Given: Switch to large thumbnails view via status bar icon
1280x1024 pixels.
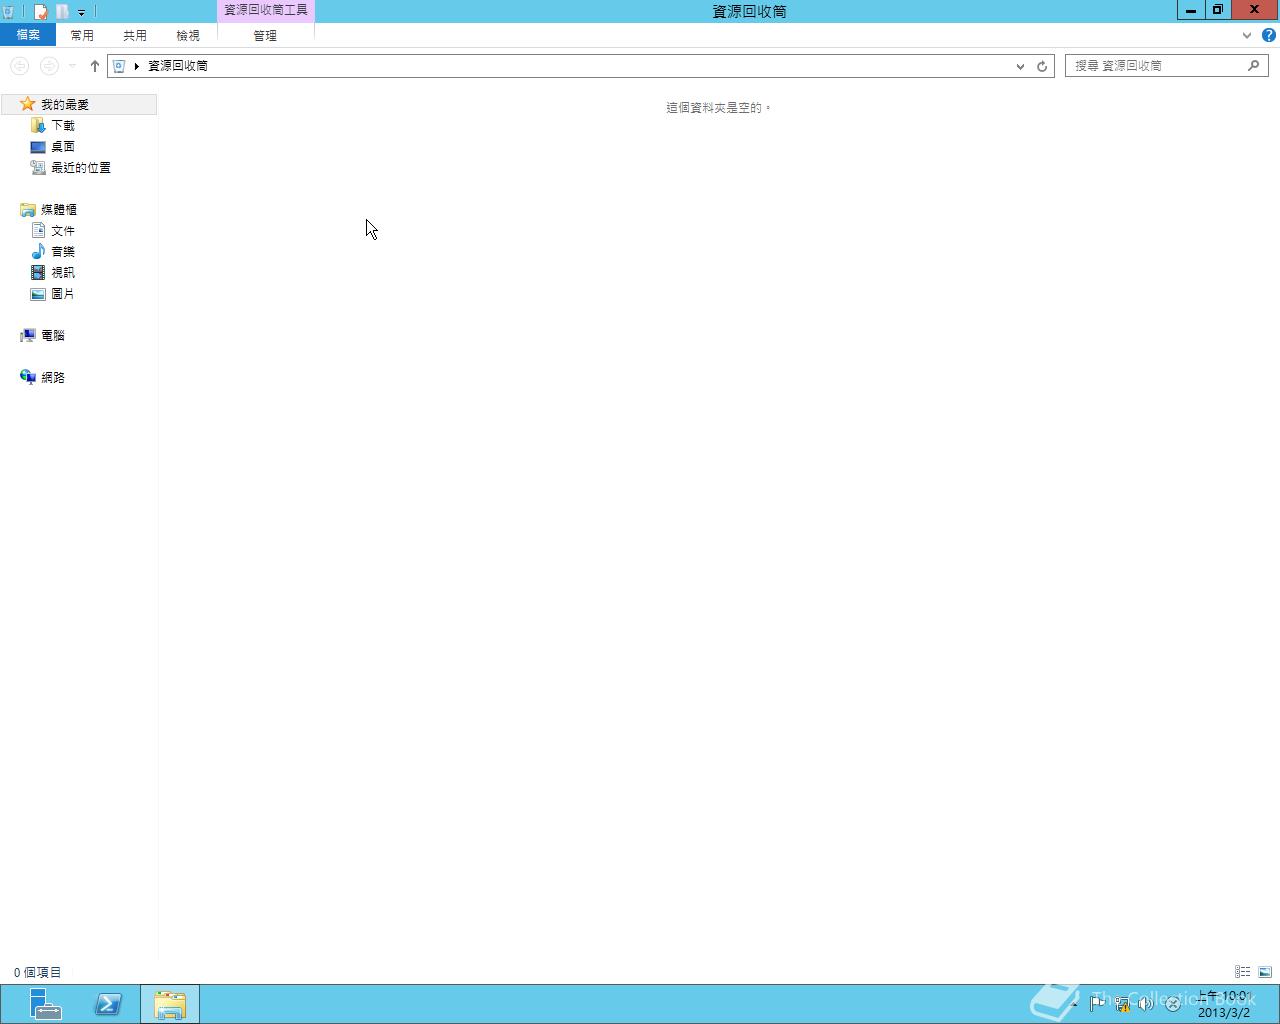Looking at the screenshot, I should (1265, 972).
